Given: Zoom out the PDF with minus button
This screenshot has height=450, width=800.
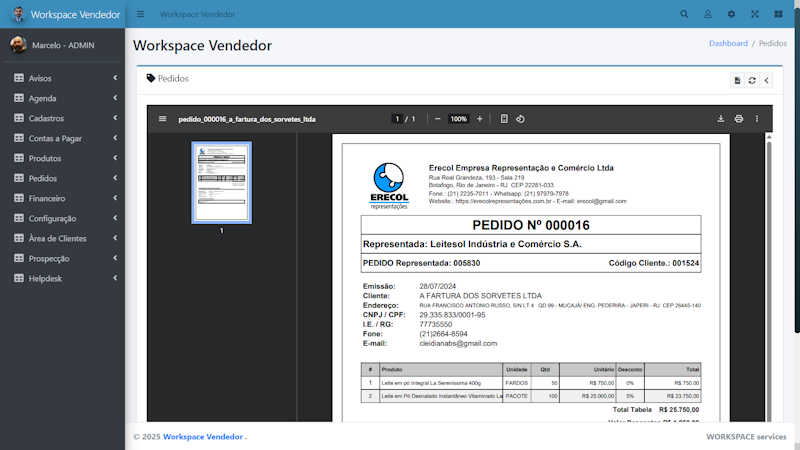Looking at the screenshot, I should tap(437, 119).
